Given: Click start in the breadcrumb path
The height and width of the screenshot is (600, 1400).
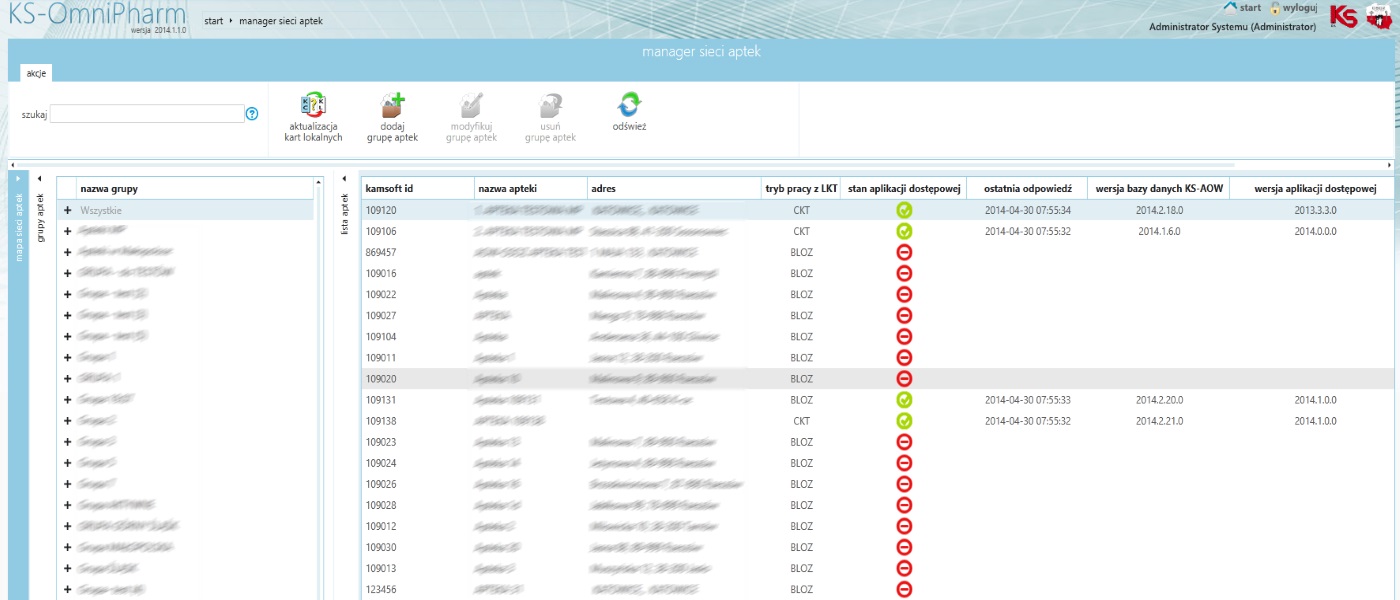Looking at the screenshot, I should [213, 20].
